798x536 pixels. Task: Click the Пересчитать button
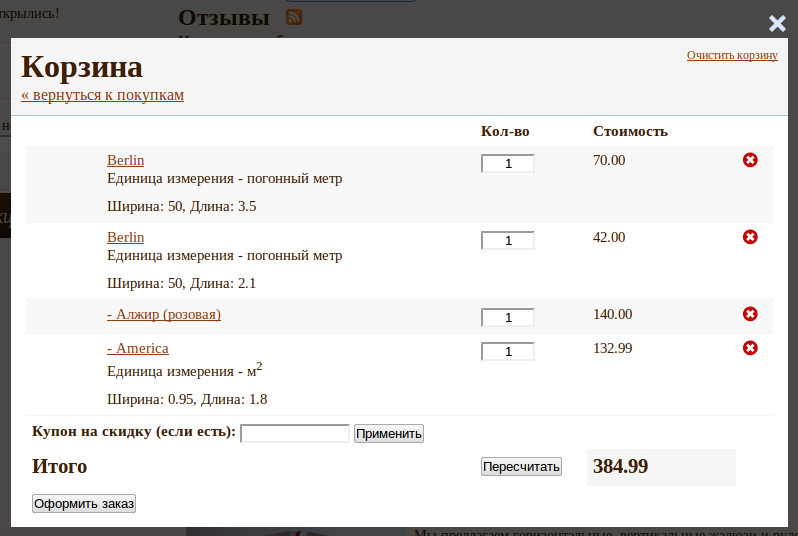click(521, 467)
